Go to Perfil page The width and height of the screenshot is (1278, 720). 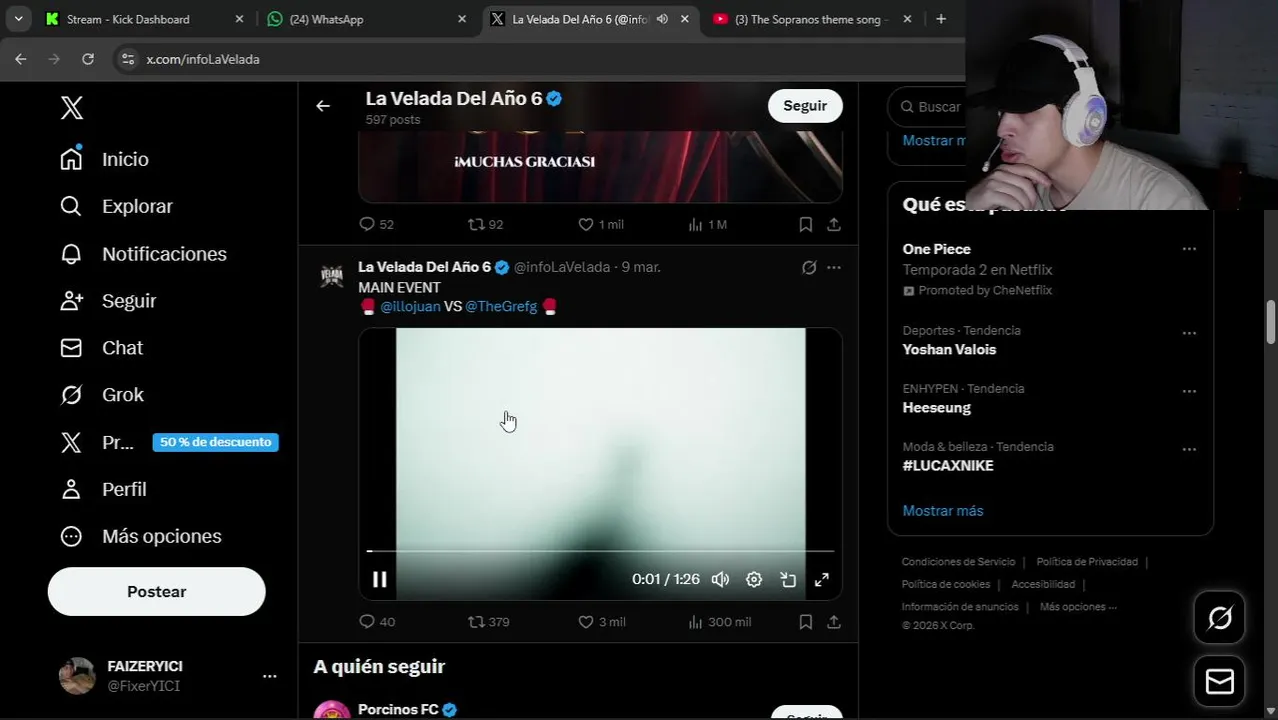click(x=103, y=489)
